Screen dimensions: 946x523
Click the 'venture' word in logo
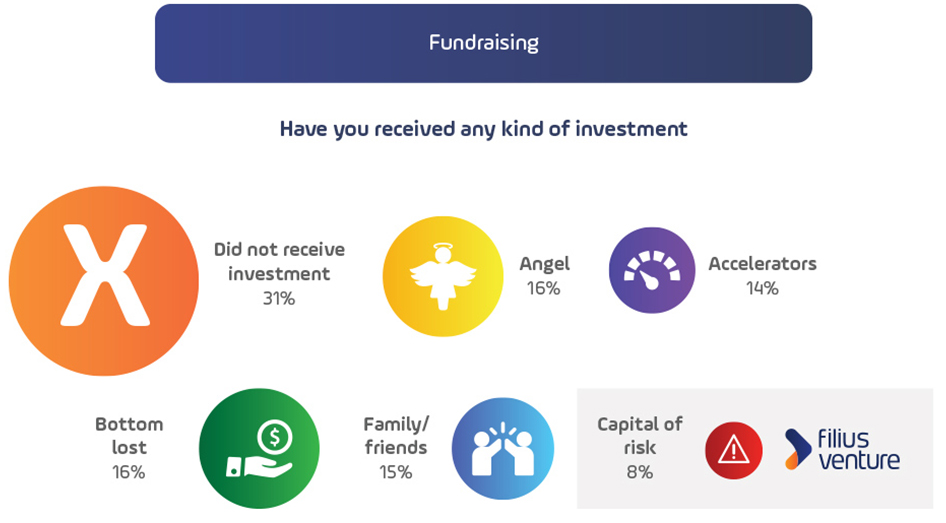pos(859,461)
